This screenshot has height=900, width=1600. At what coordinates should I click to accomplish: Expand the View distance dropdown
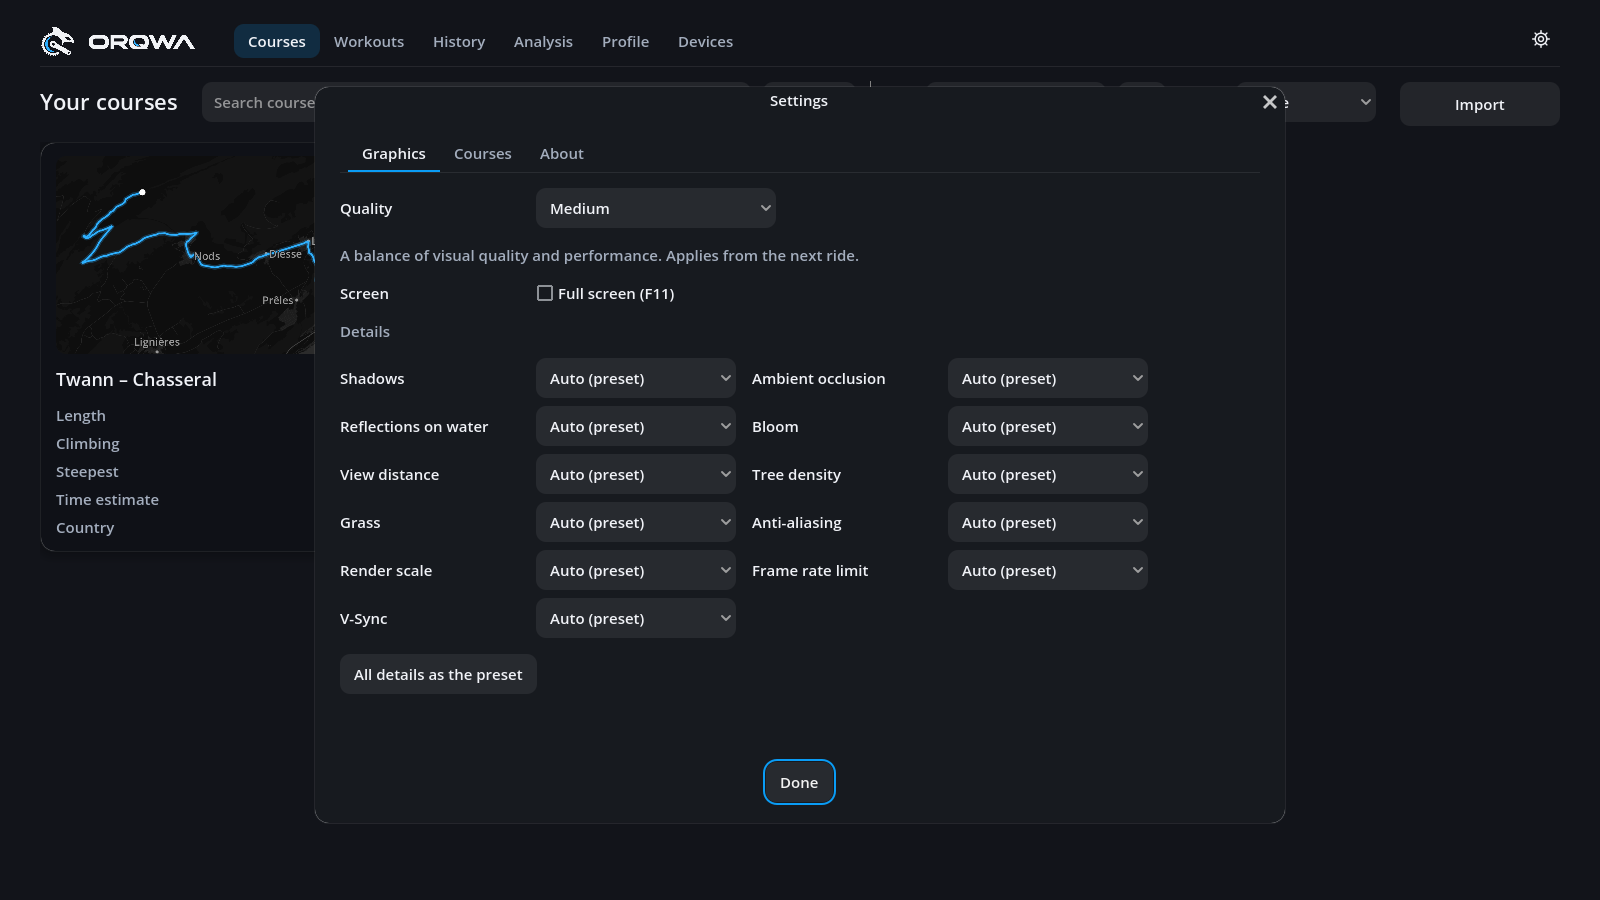click(636, 474)
